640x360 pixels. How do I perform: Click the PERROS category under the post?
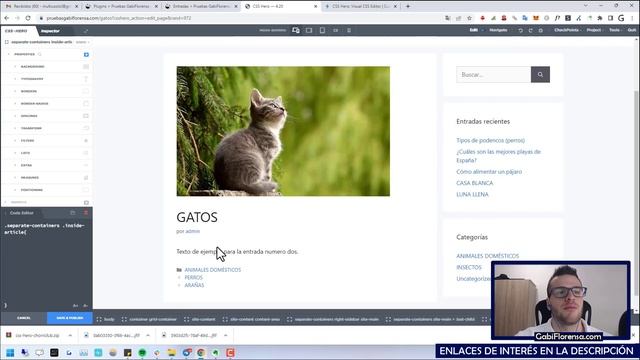coord(193,278)
